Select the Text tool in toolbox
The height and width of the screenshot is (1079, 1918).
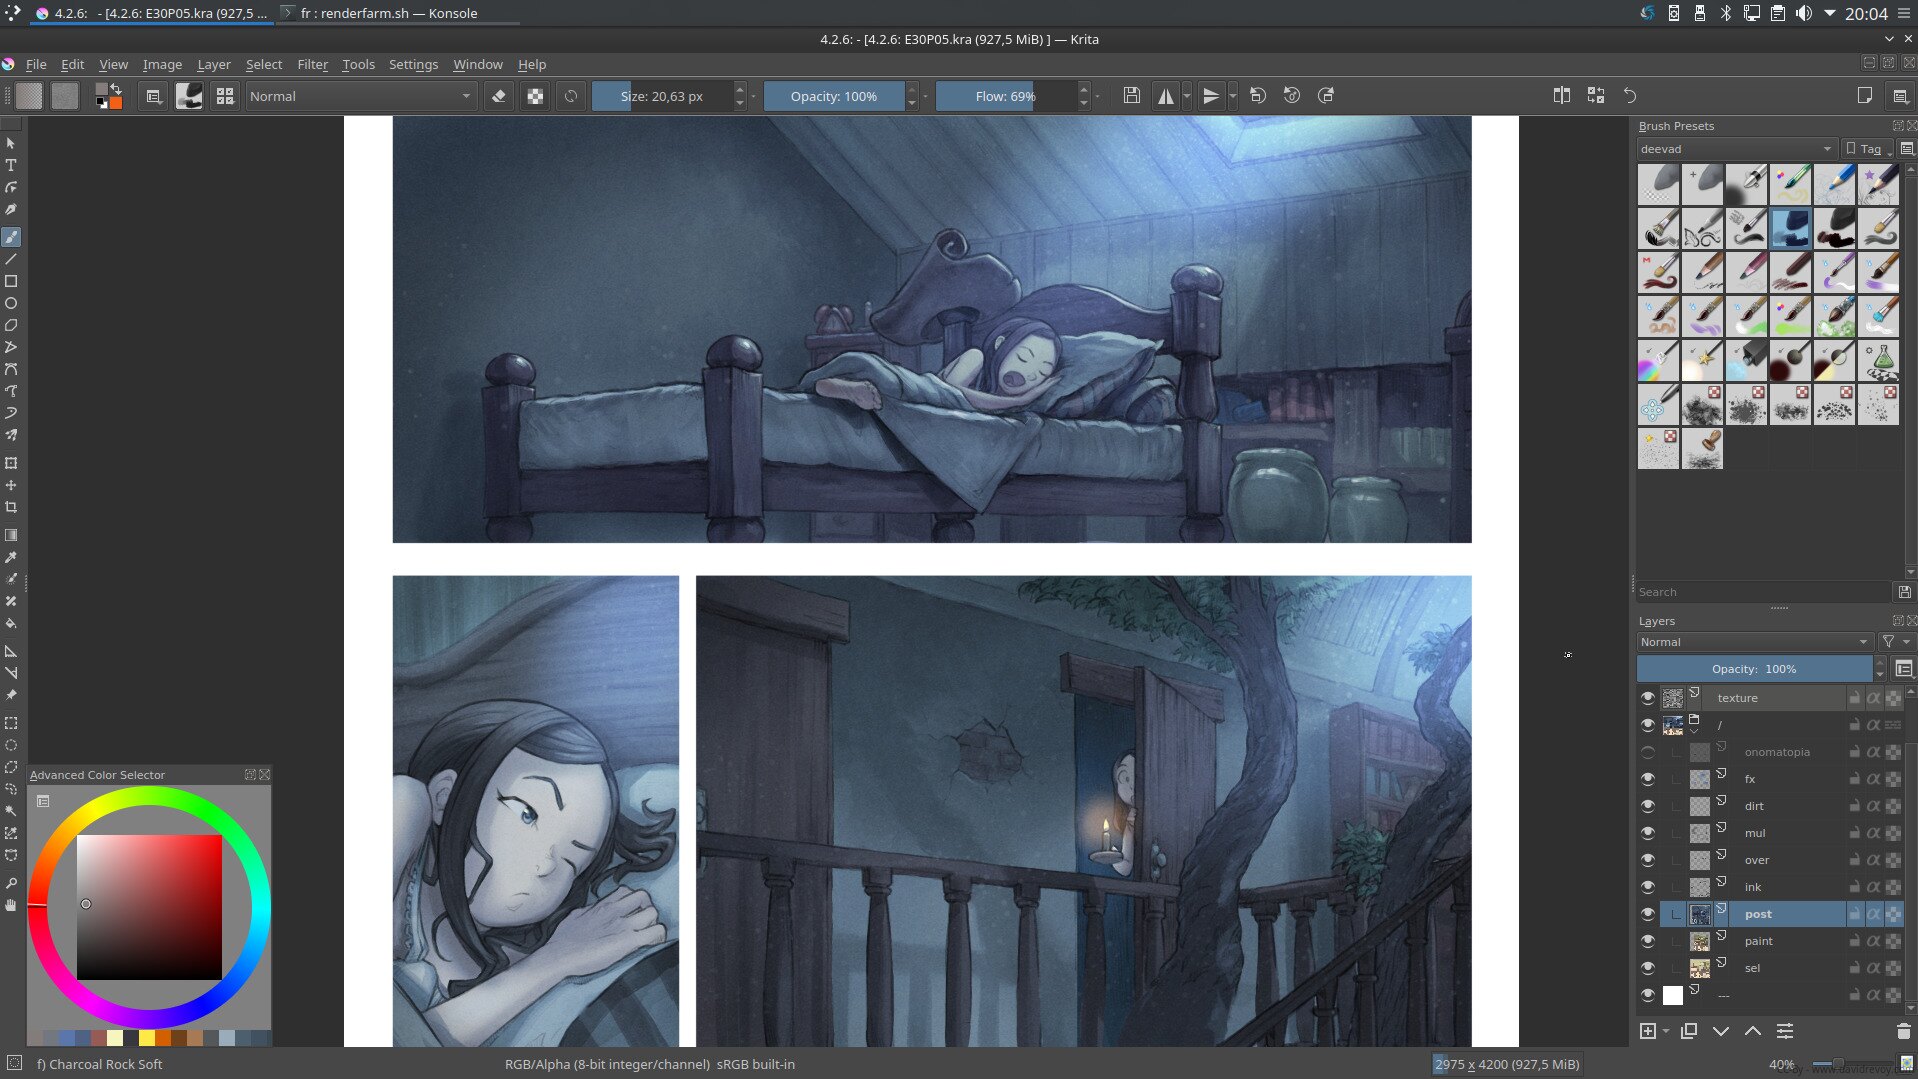[11, 166]
